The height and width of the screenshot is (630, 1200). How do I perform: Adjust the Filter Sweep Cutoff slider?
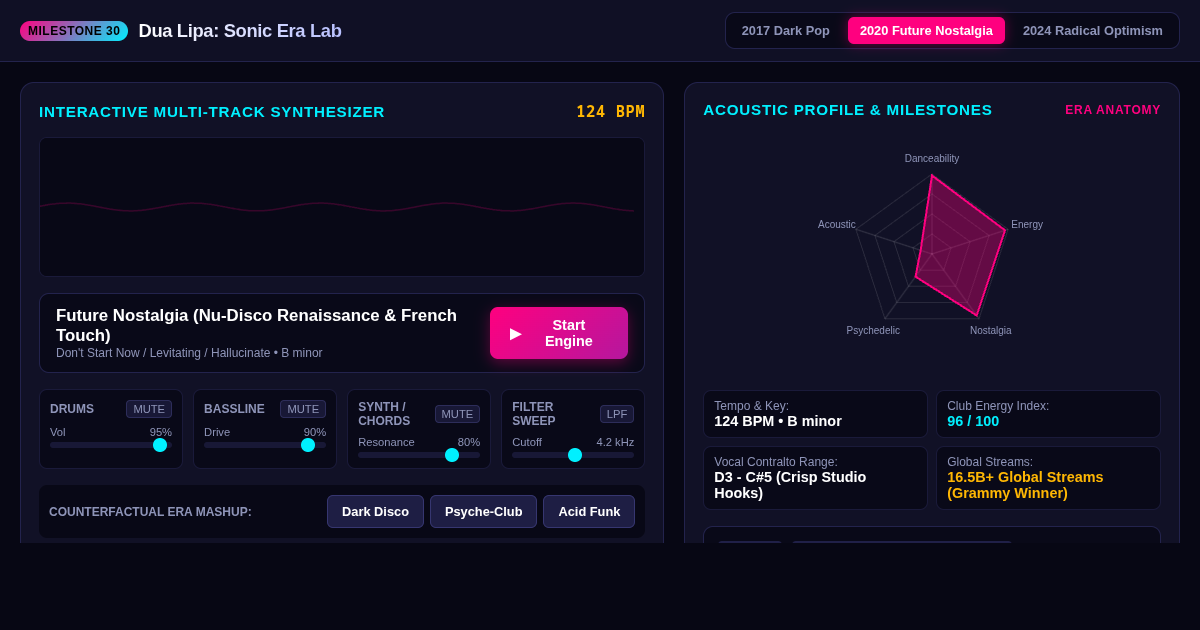point(573,455)
